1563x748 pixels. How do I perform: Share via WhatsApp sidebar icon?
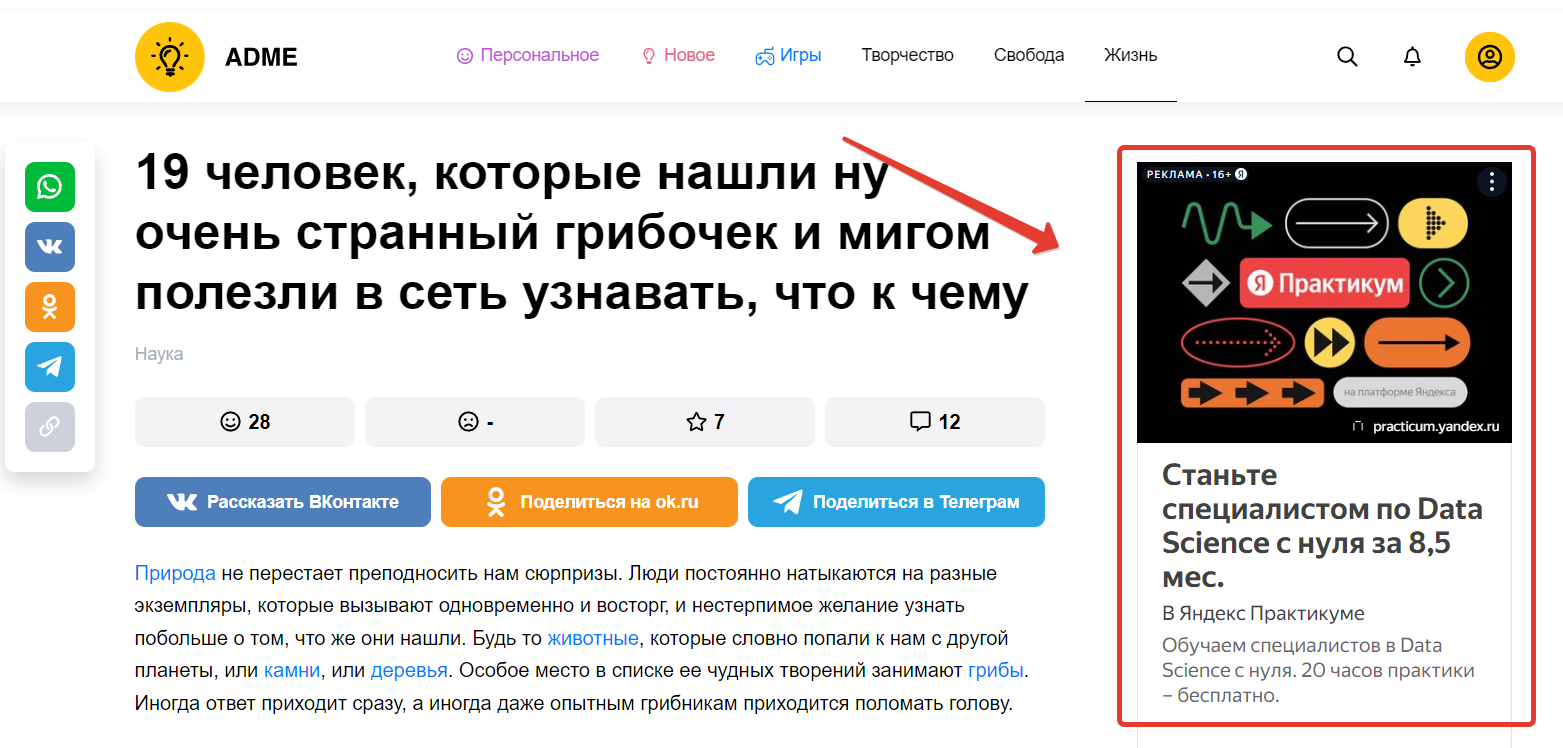[x=50, y=187]
